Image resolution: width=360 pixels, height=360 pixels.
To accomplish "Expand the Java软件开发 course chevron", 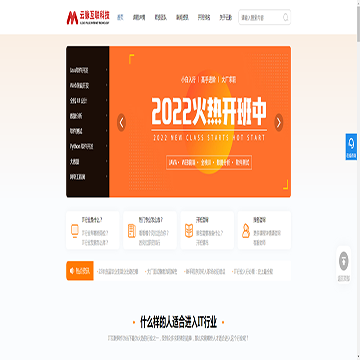I will coord(106,70).
